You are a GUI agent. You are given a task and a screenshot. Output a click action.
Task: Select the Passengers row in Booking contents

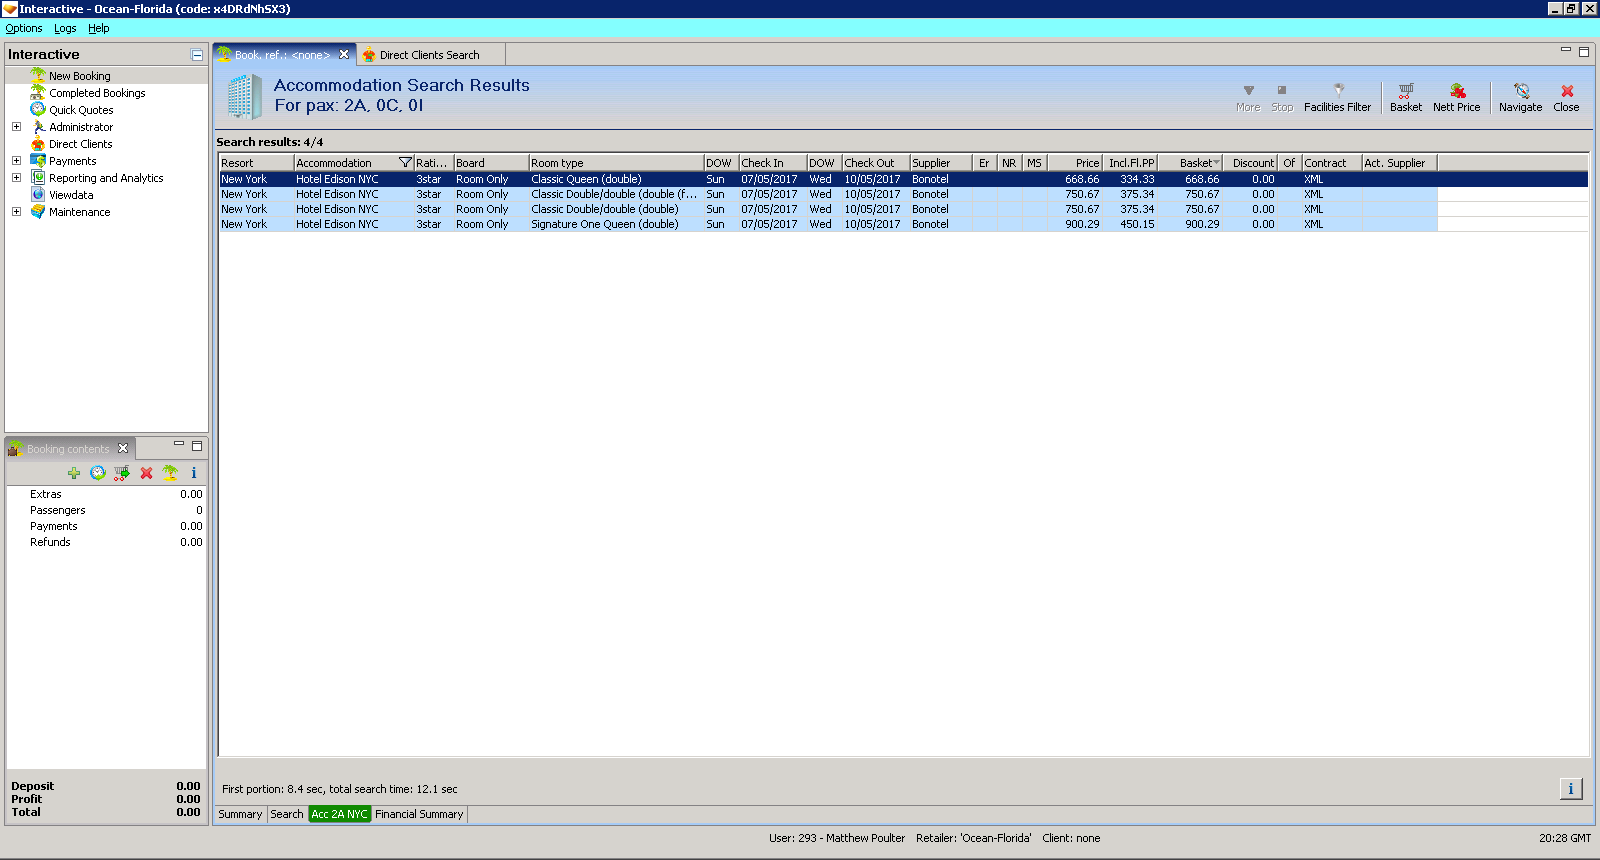(106, 510)
